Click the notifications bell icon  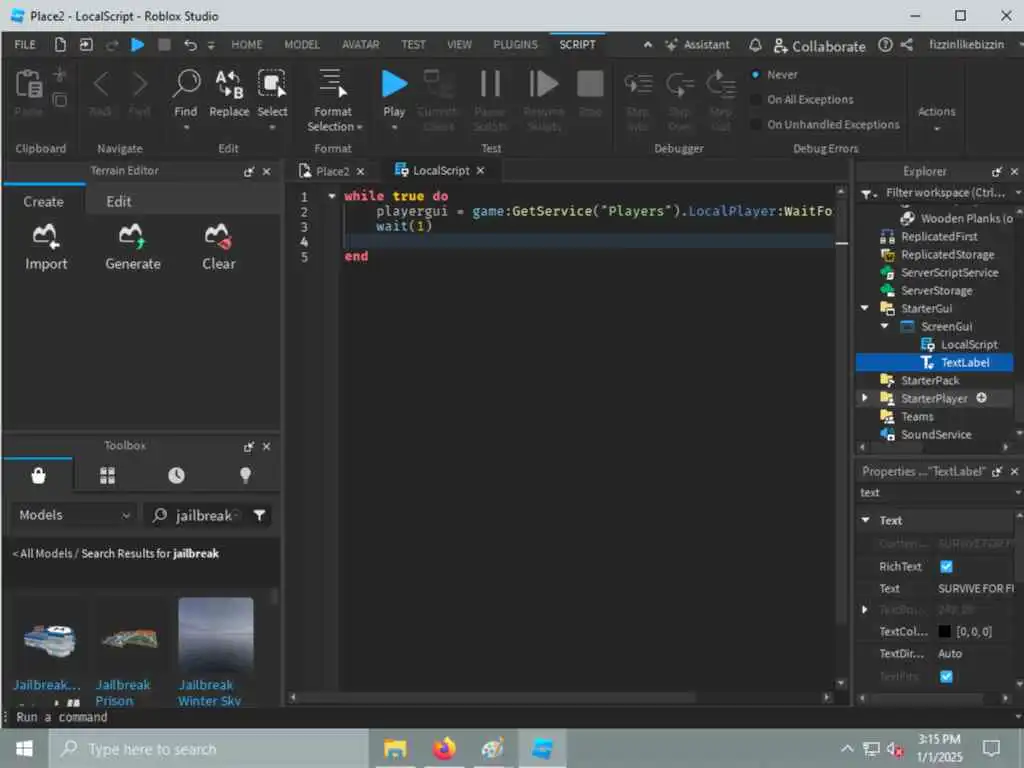click(755, 45)
